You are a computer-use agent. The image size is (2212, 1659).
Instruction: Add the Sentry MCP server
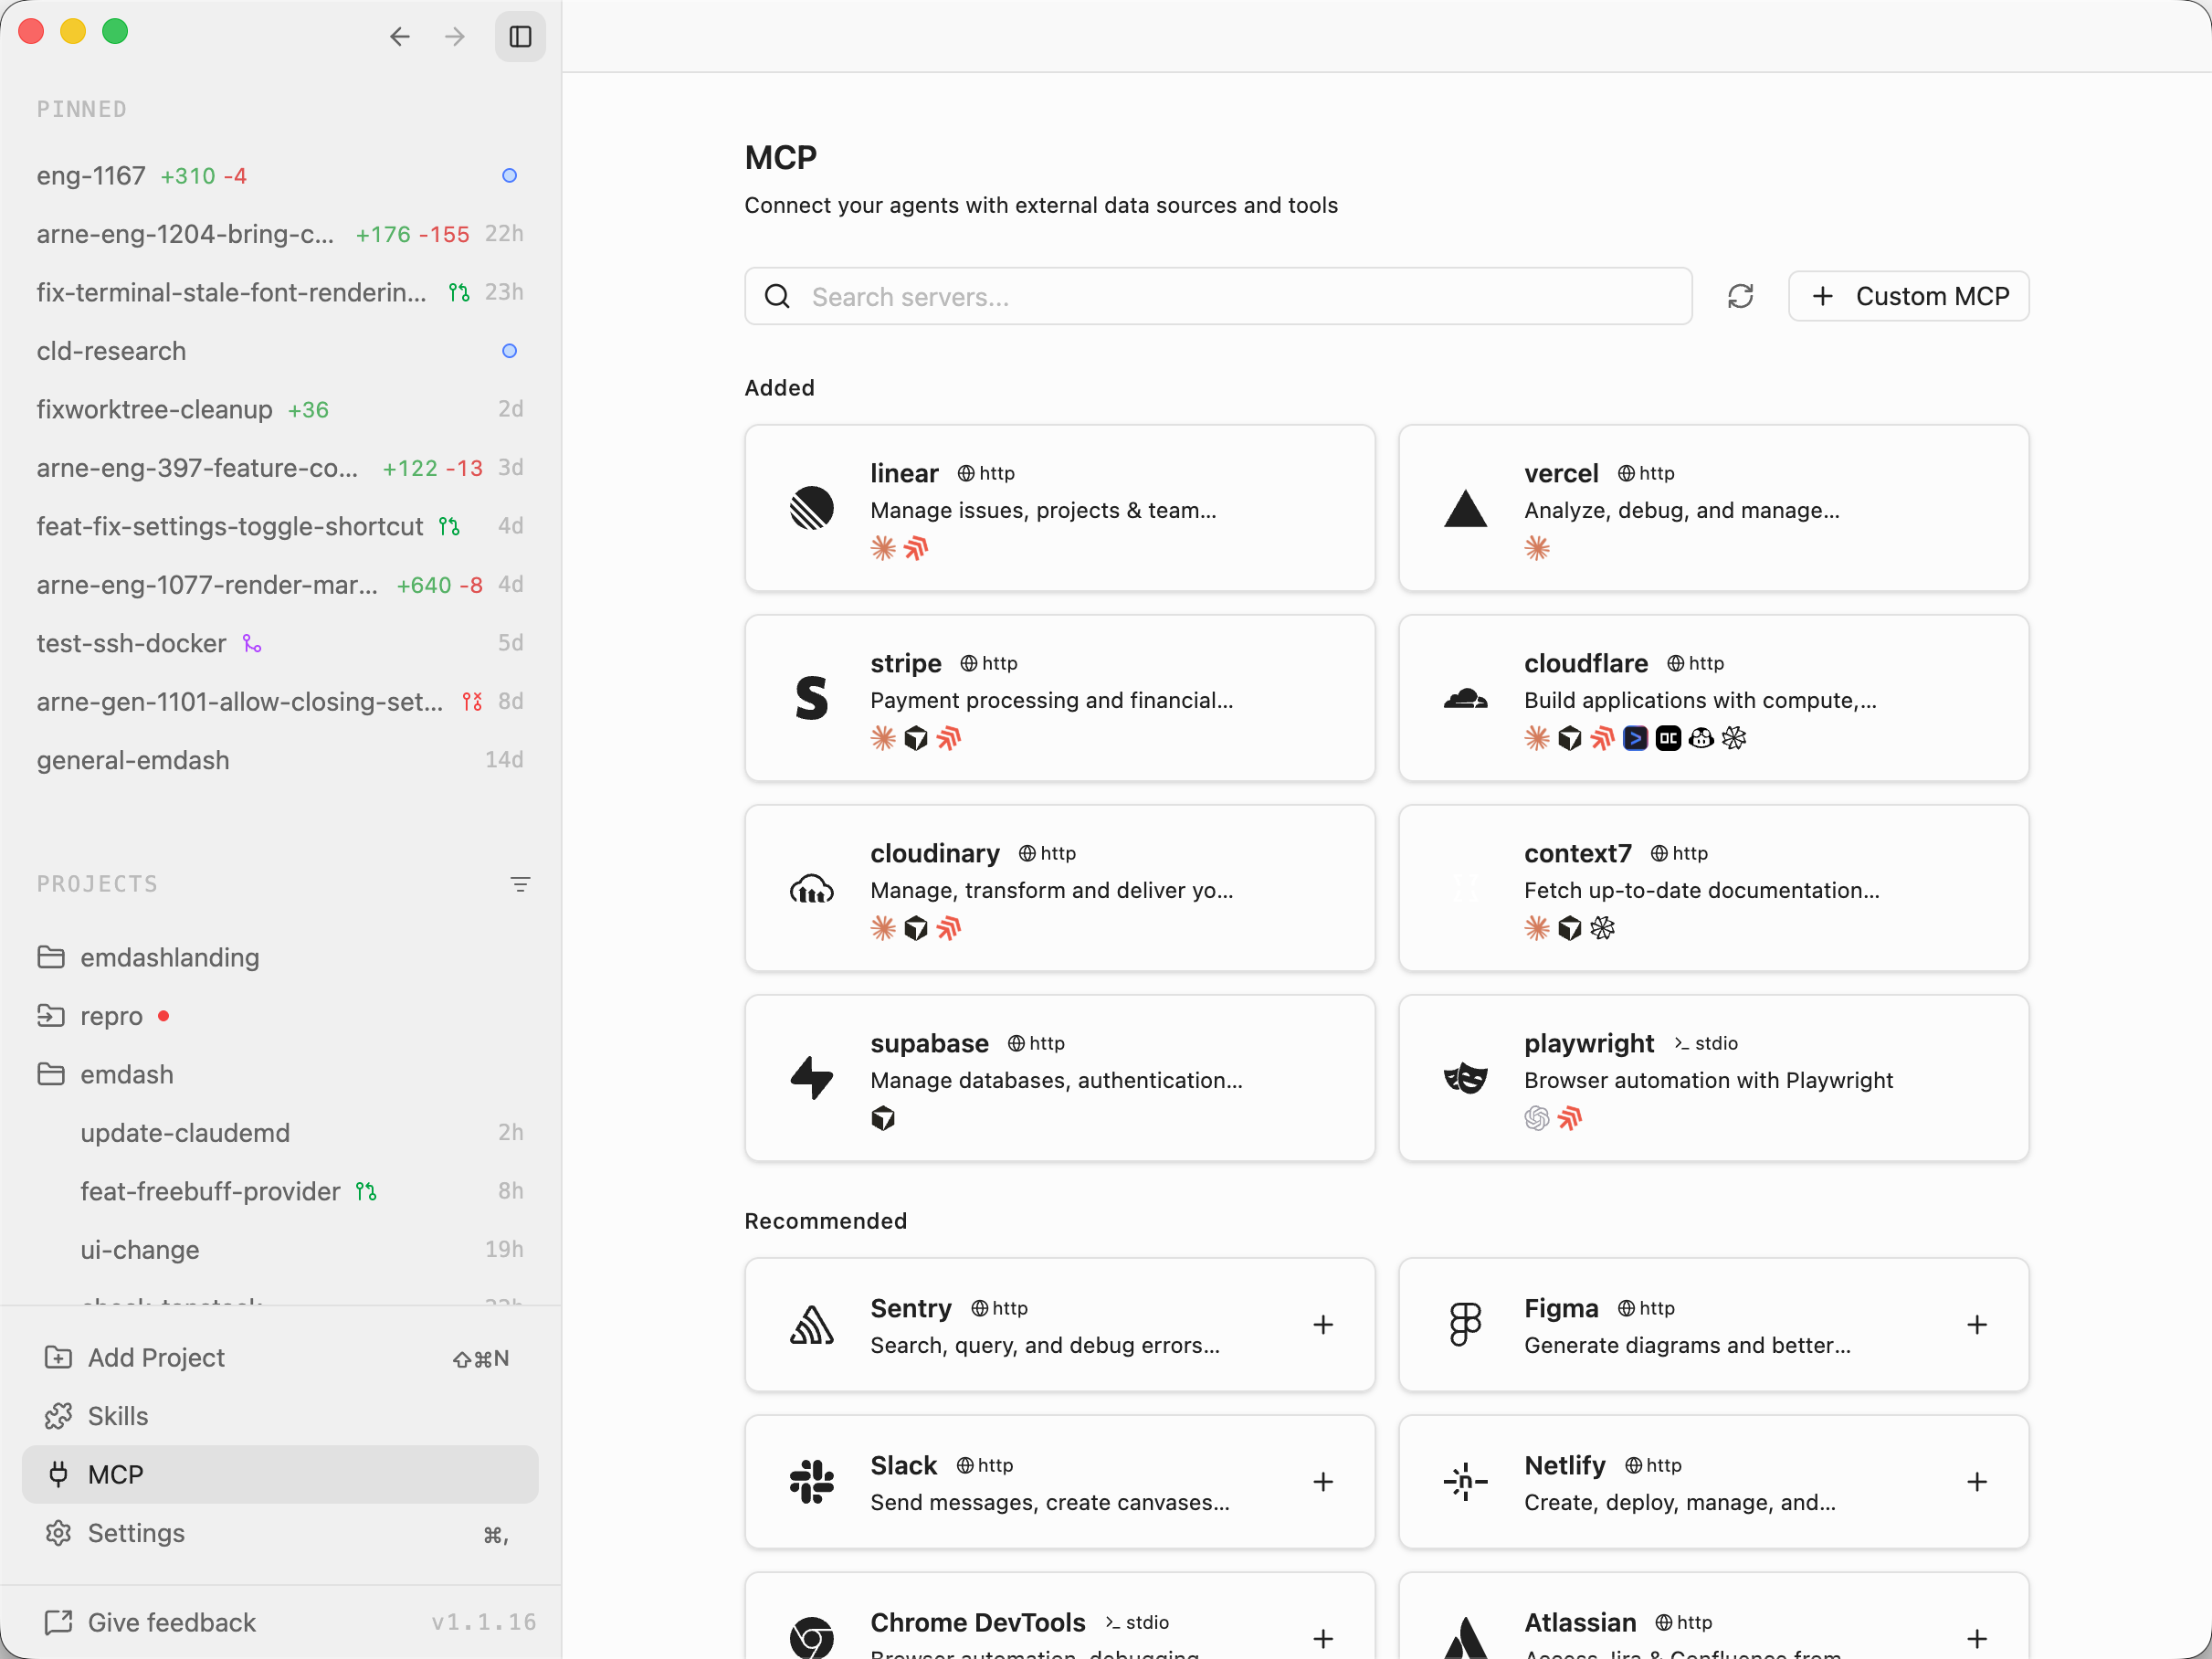point(1323,1325)
